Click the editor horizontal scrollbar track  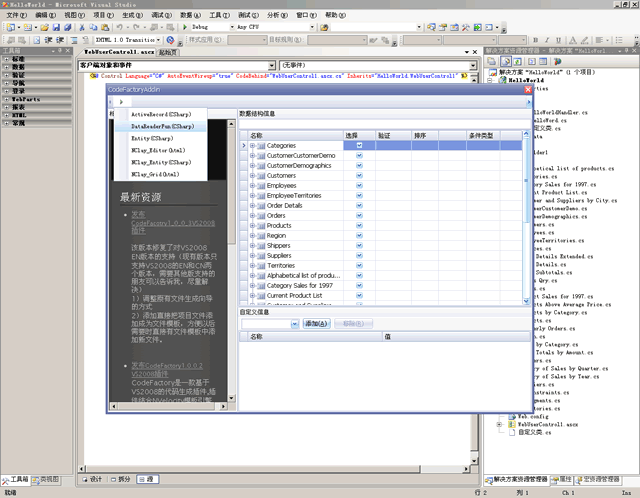tap(273, 469)
